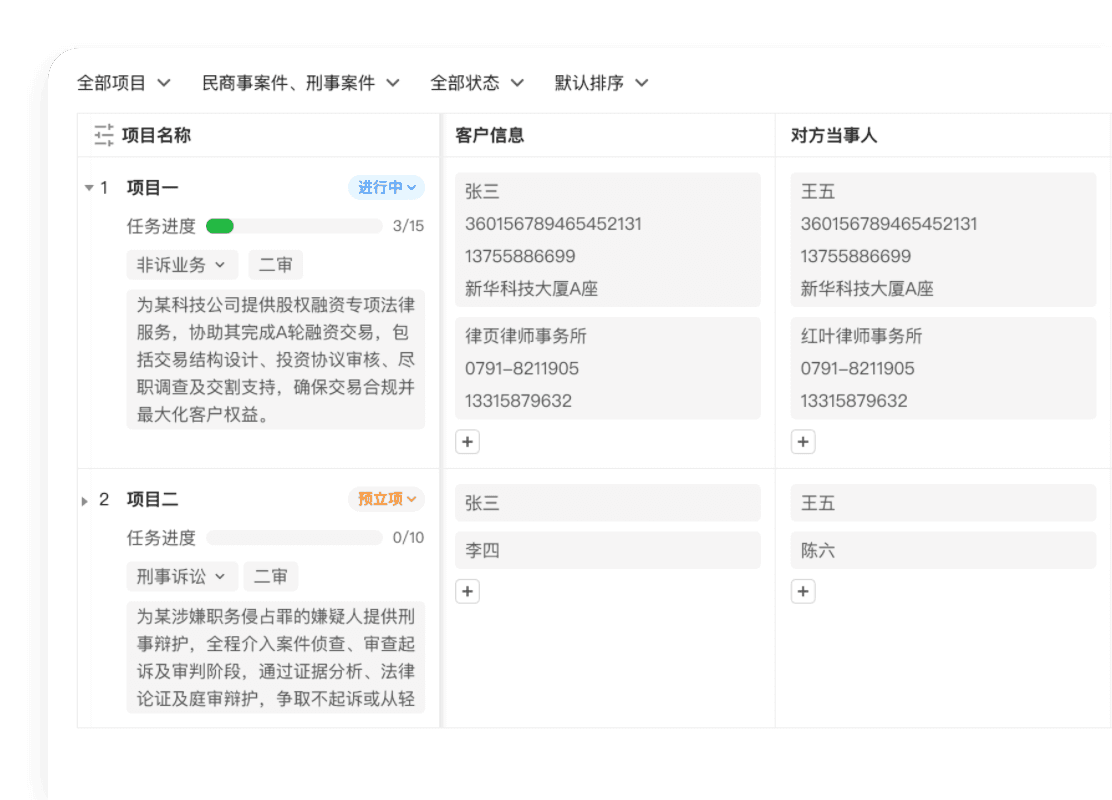Open the 项目二 project title
This screenshot has width=1112, height=800.
click(x=152, y=500)
